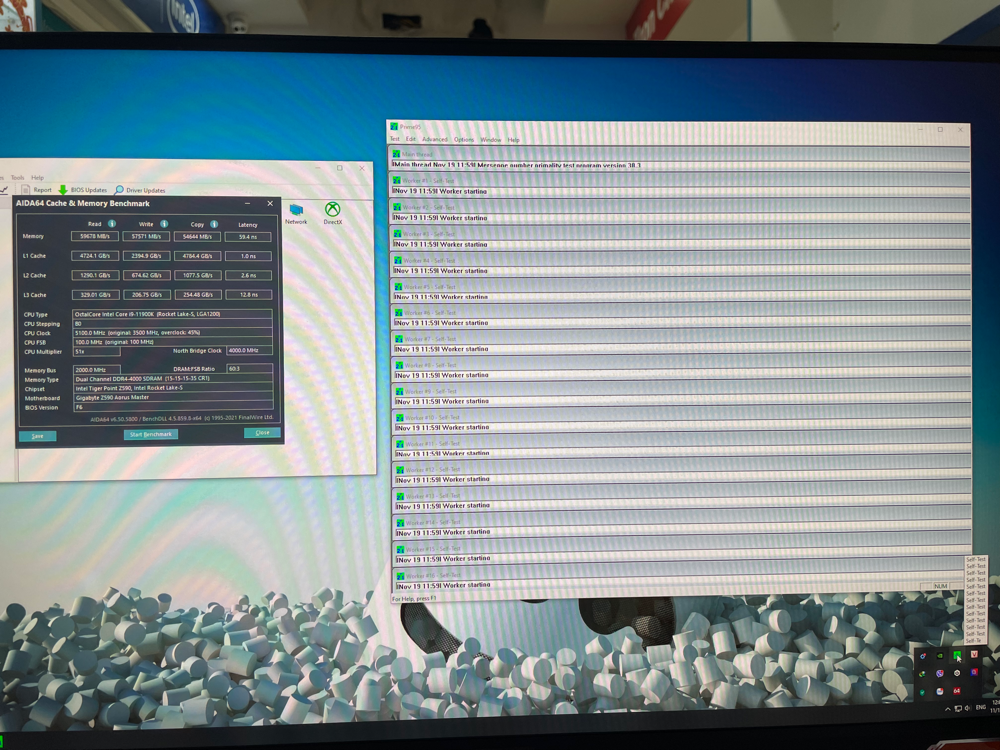
Task: Click the Main thread Mersenne number log line
Action: click(517, 165)
